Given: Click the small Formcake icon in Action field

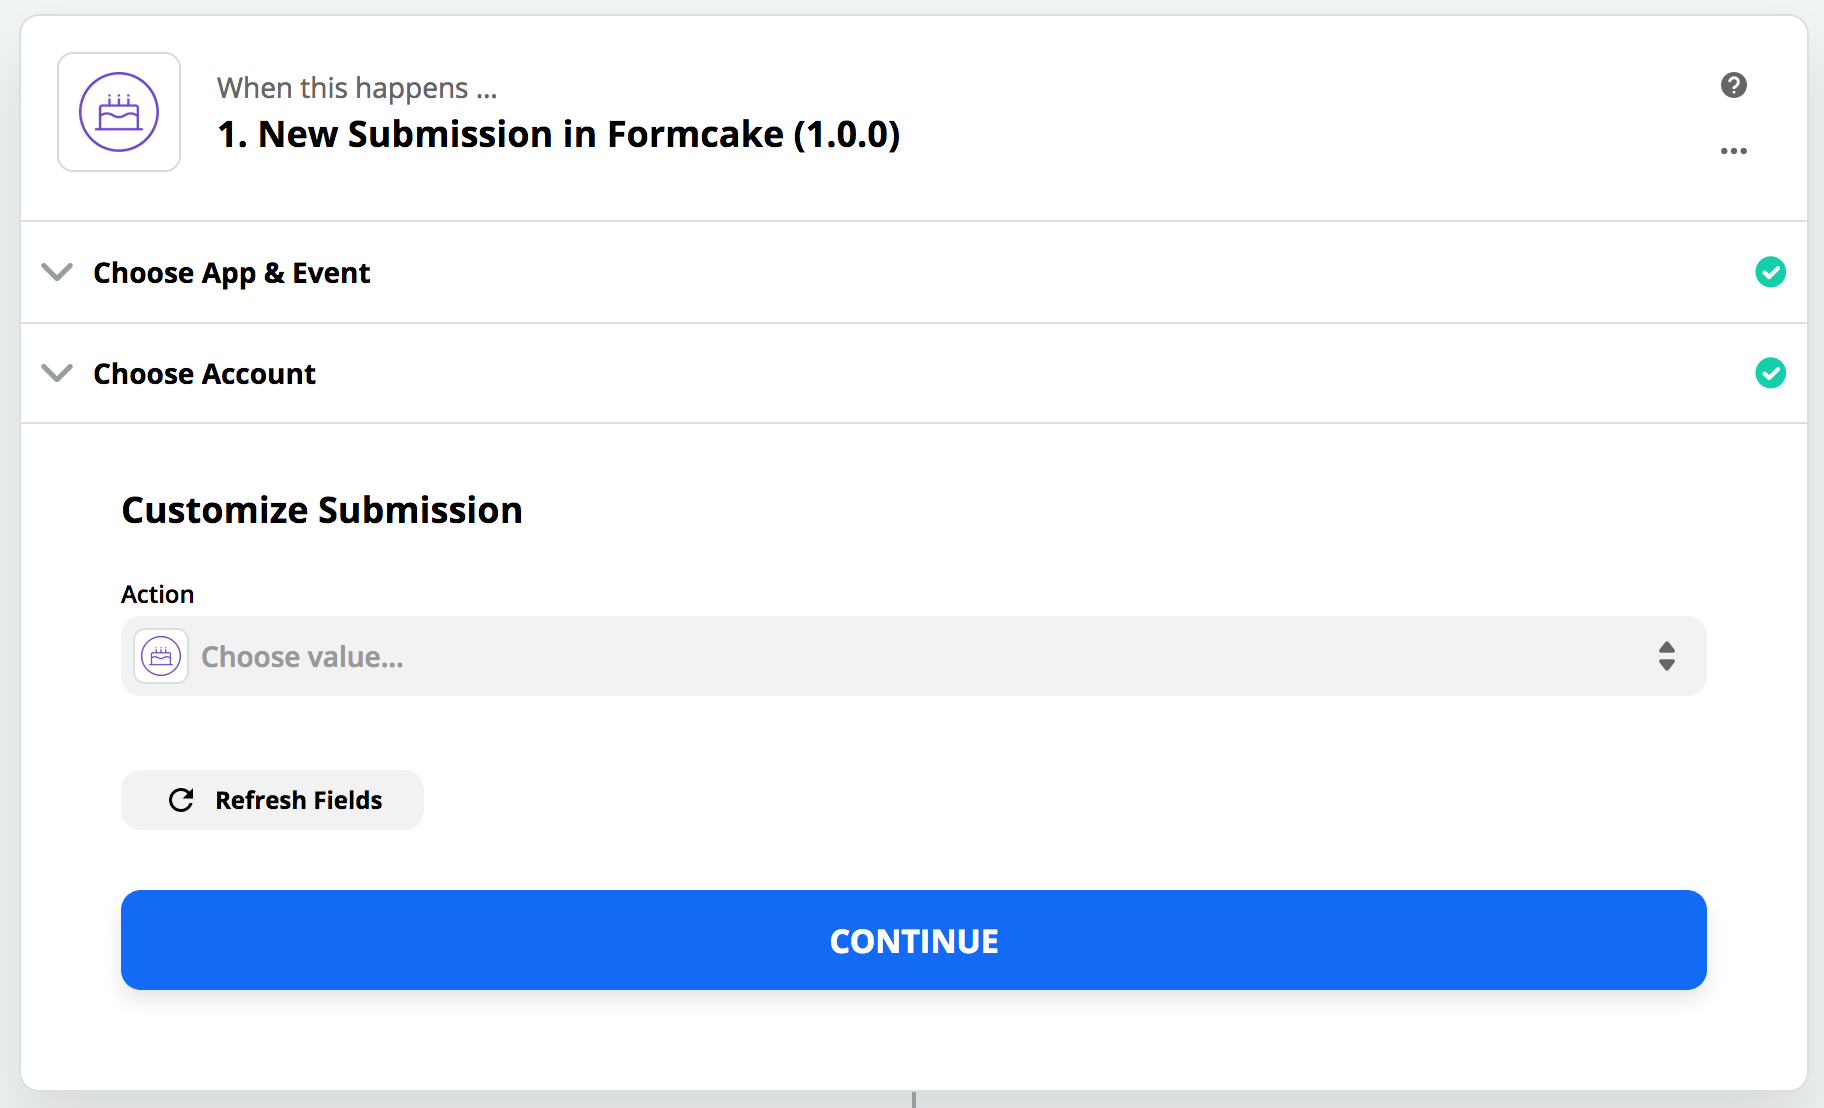Looking at the screenshot, I should click(161, 657).
